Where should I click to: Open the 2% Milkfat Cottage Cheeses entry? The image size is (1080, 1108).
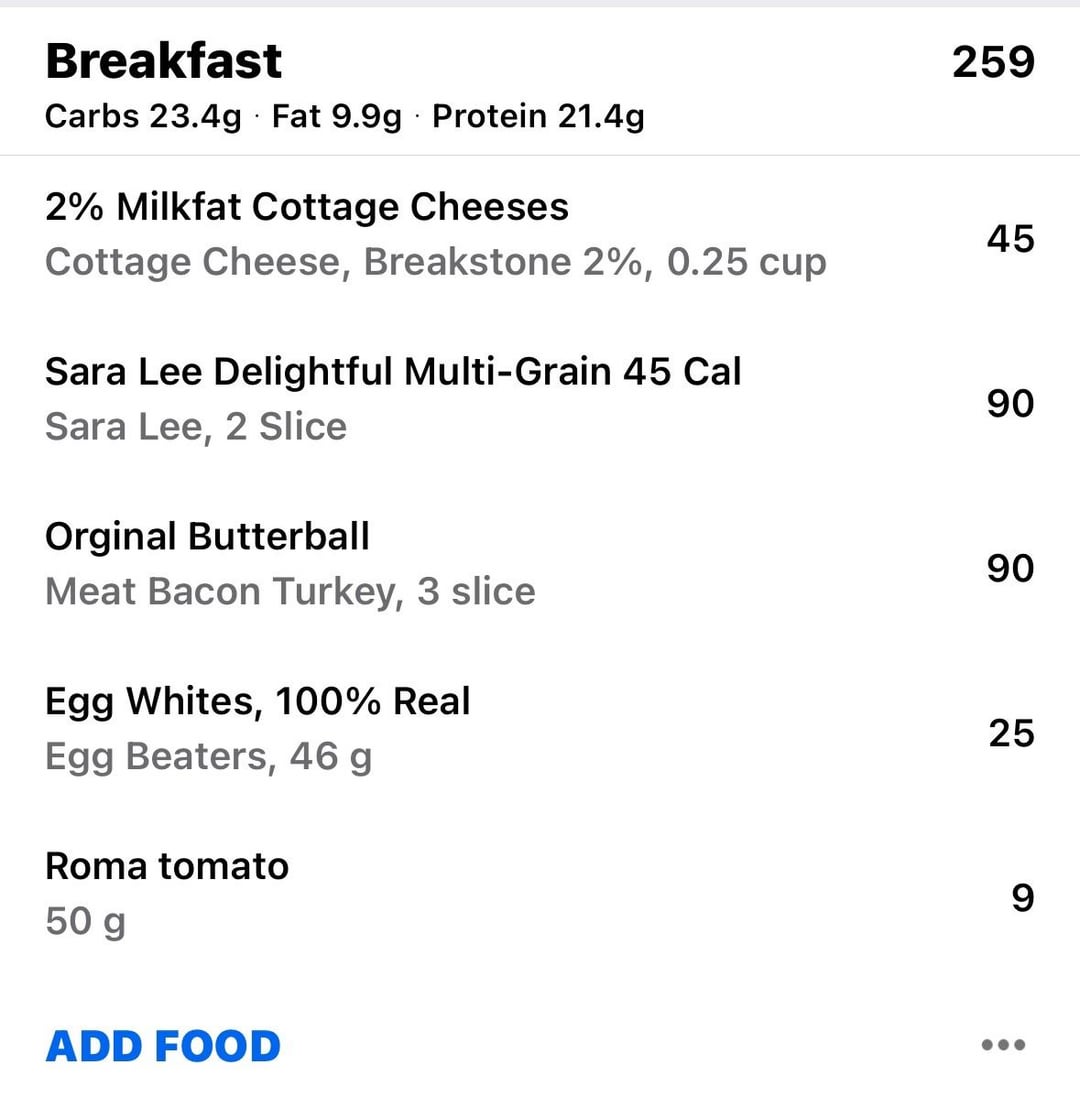540,236
